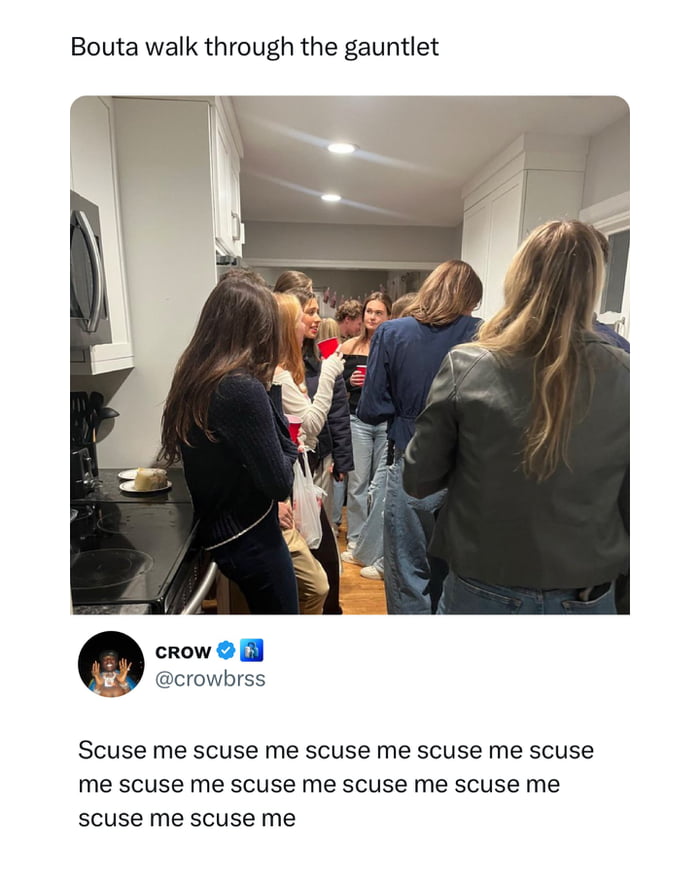
Task: Select the 'Scuse me scuse me' tweet text
Action: (x=336, y=784)
